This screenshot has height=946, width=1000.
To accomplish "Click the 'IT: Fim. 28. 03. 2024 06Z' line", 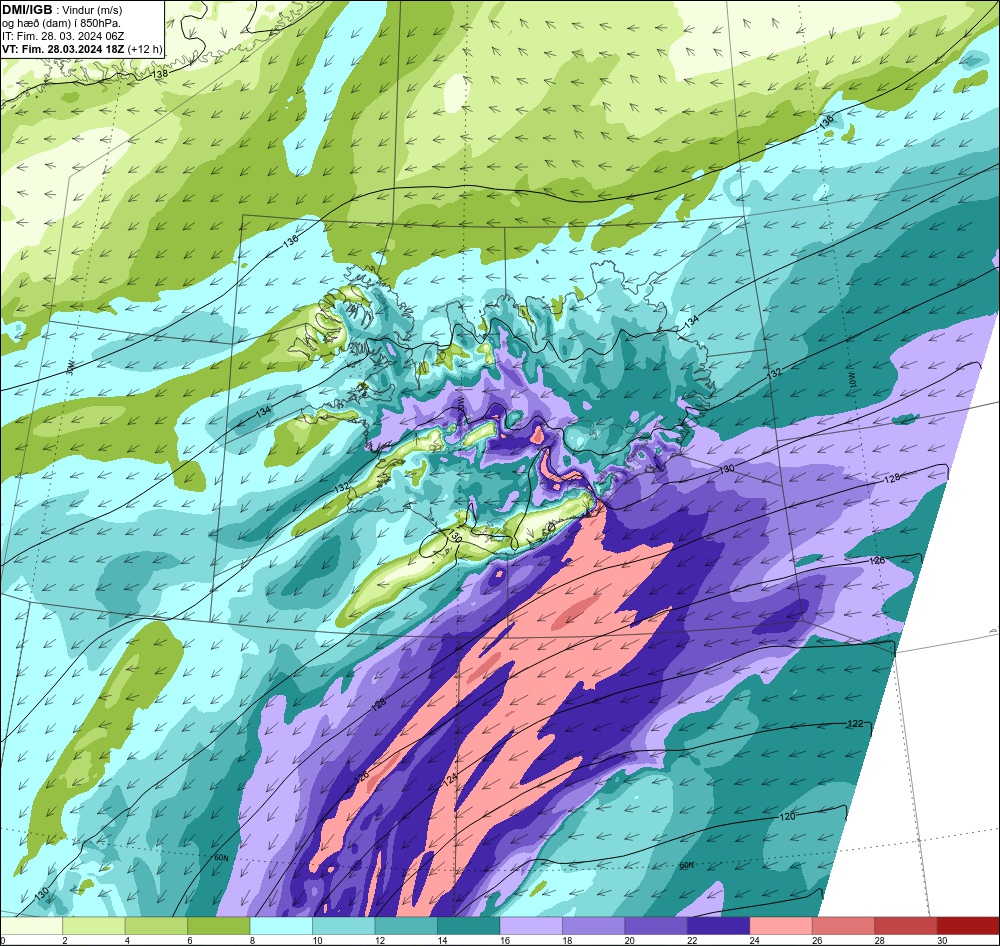I will click(x=63, y=36).
